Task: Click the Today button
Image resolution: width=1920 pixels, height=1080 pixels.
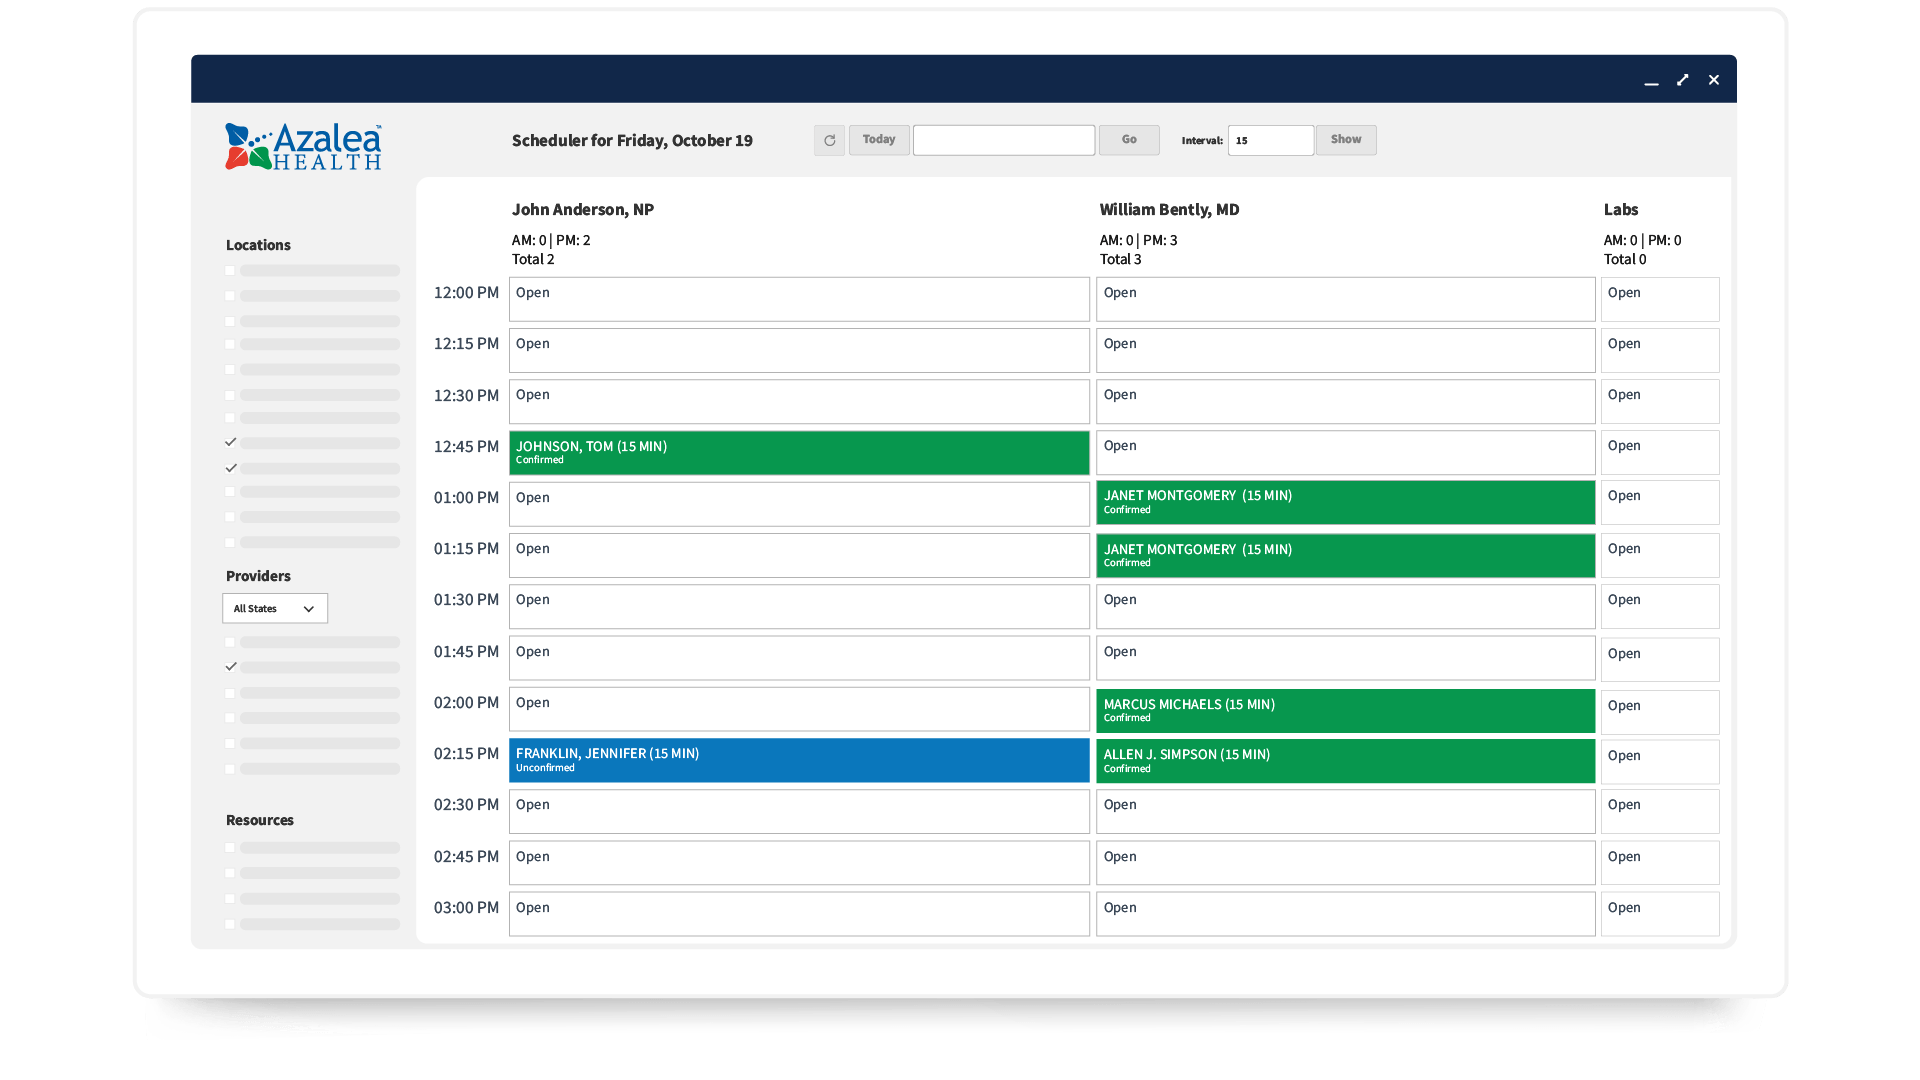Action: (879, 140)
